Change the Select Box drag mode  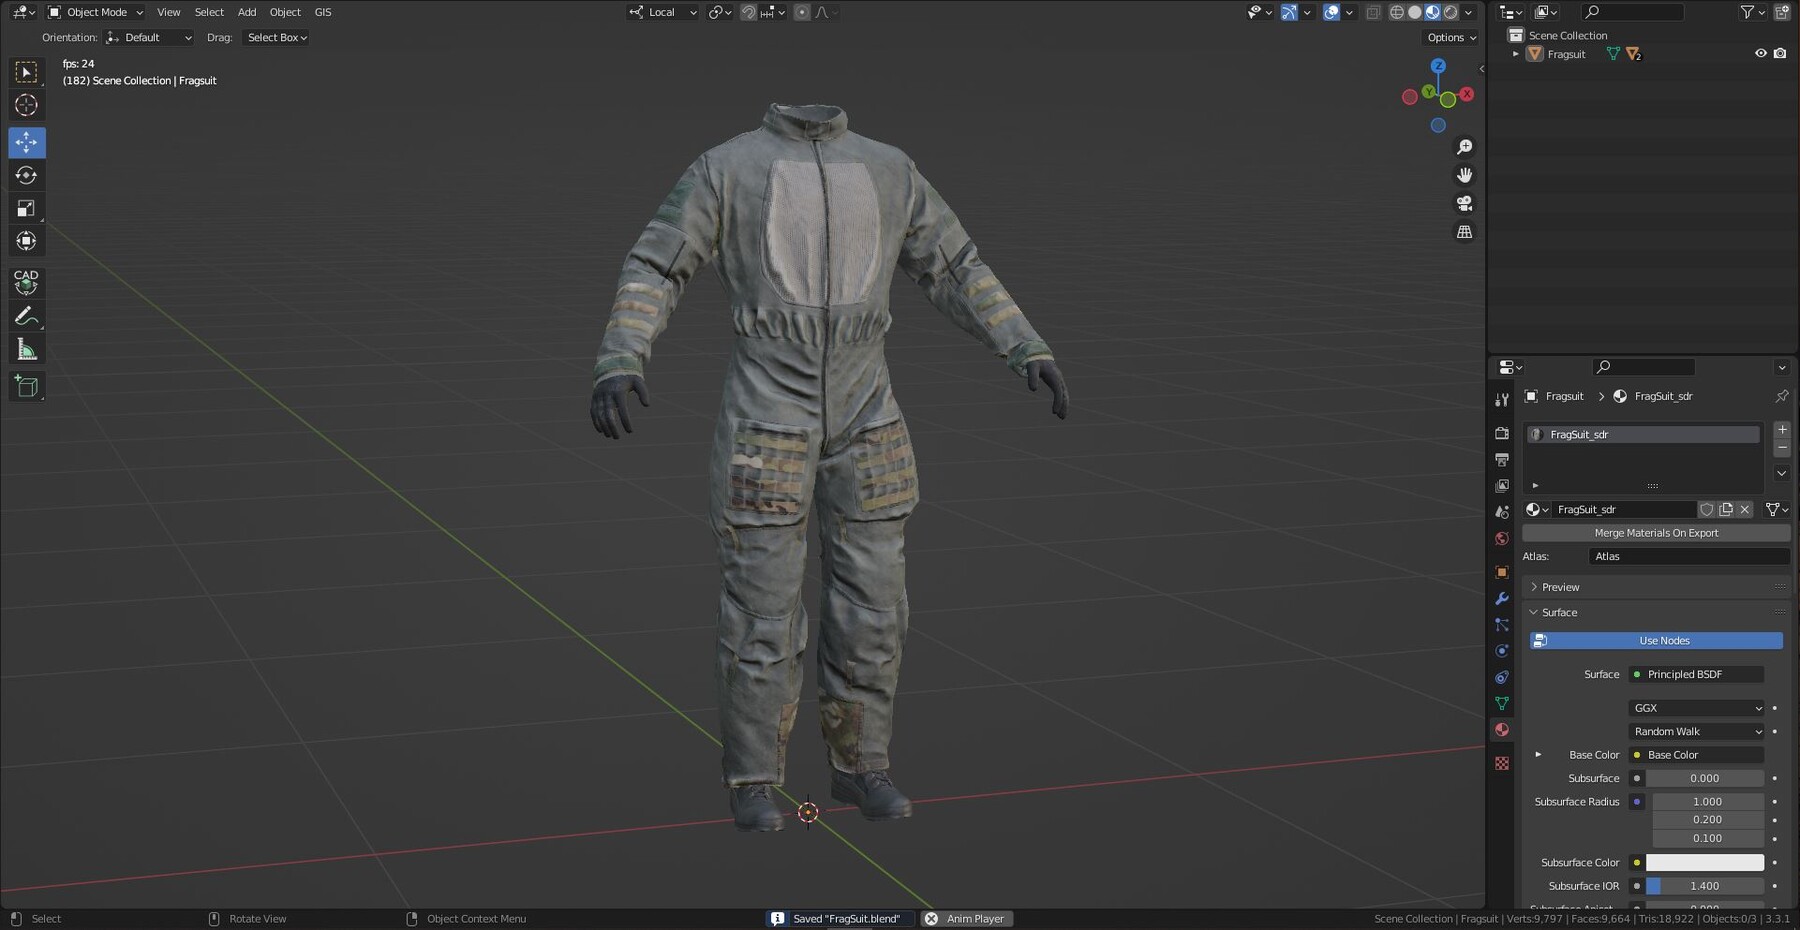(275, 37)
